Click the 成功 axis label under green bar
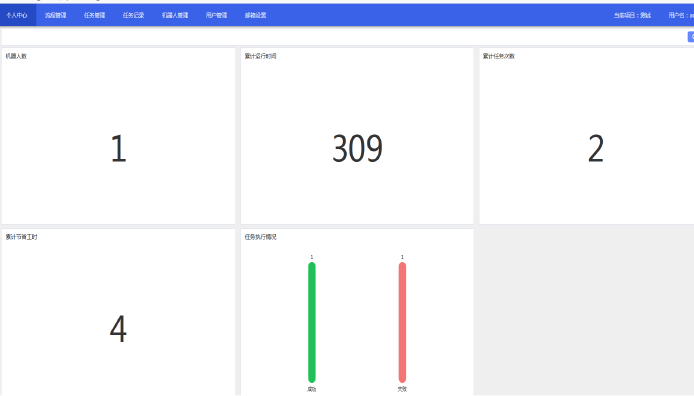Image resolution: width=694 pixels, height=396 pixels. 312,389
